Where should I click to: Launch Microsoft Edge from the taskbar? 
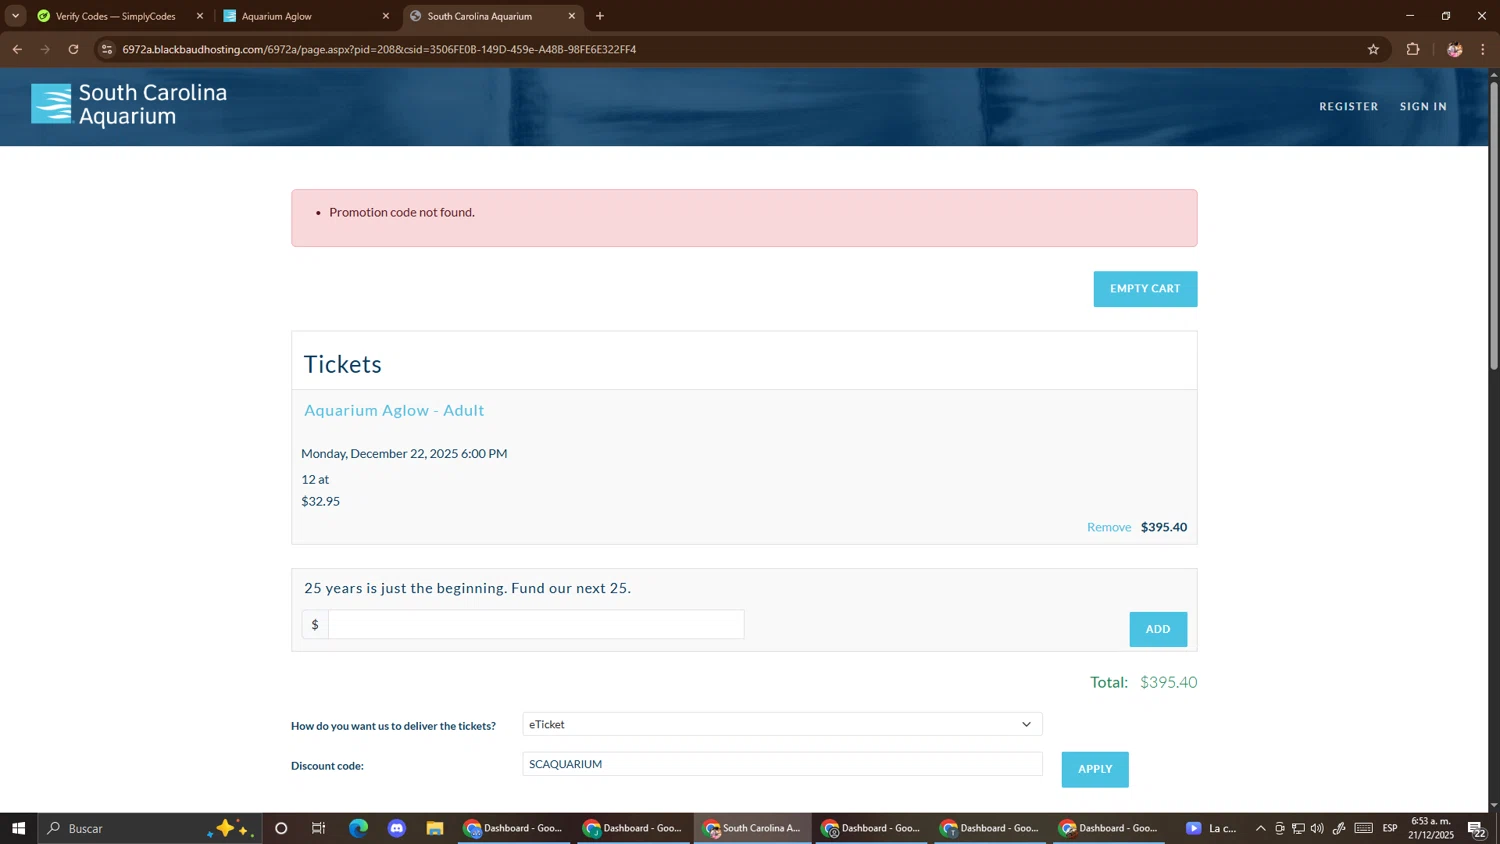point(358,828)
